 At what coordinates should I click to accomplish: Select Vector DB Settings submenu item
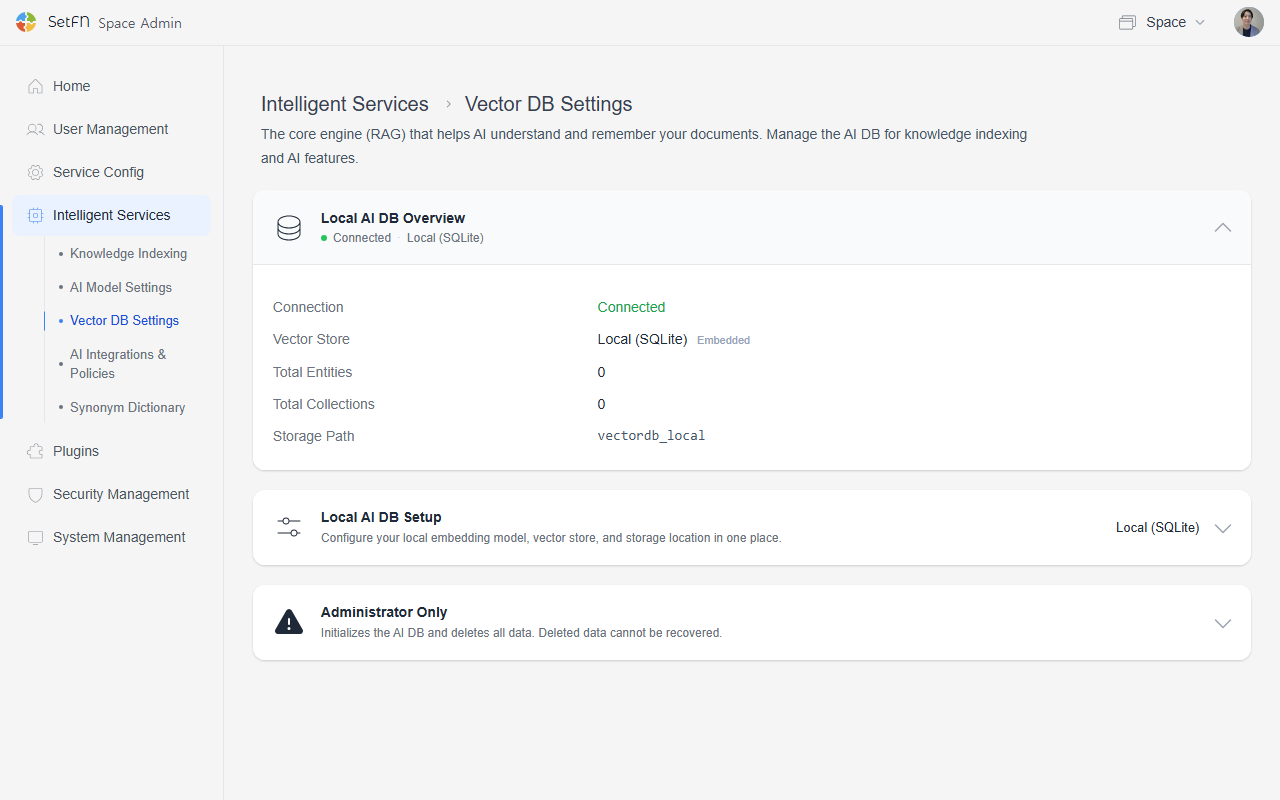tap(124, 321)
